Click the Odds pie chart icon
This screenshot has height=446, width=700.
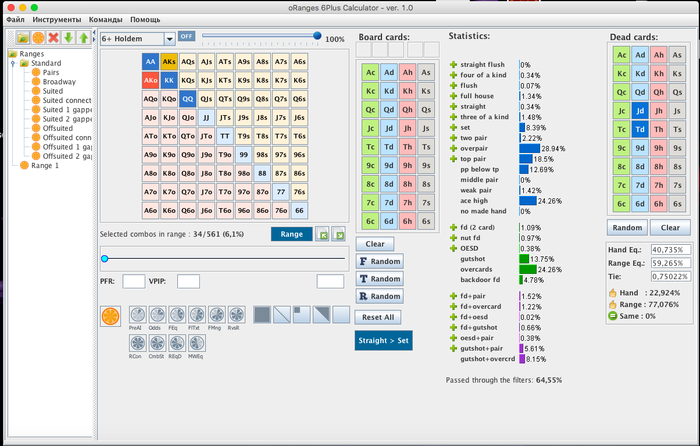[x=157, y=315]
